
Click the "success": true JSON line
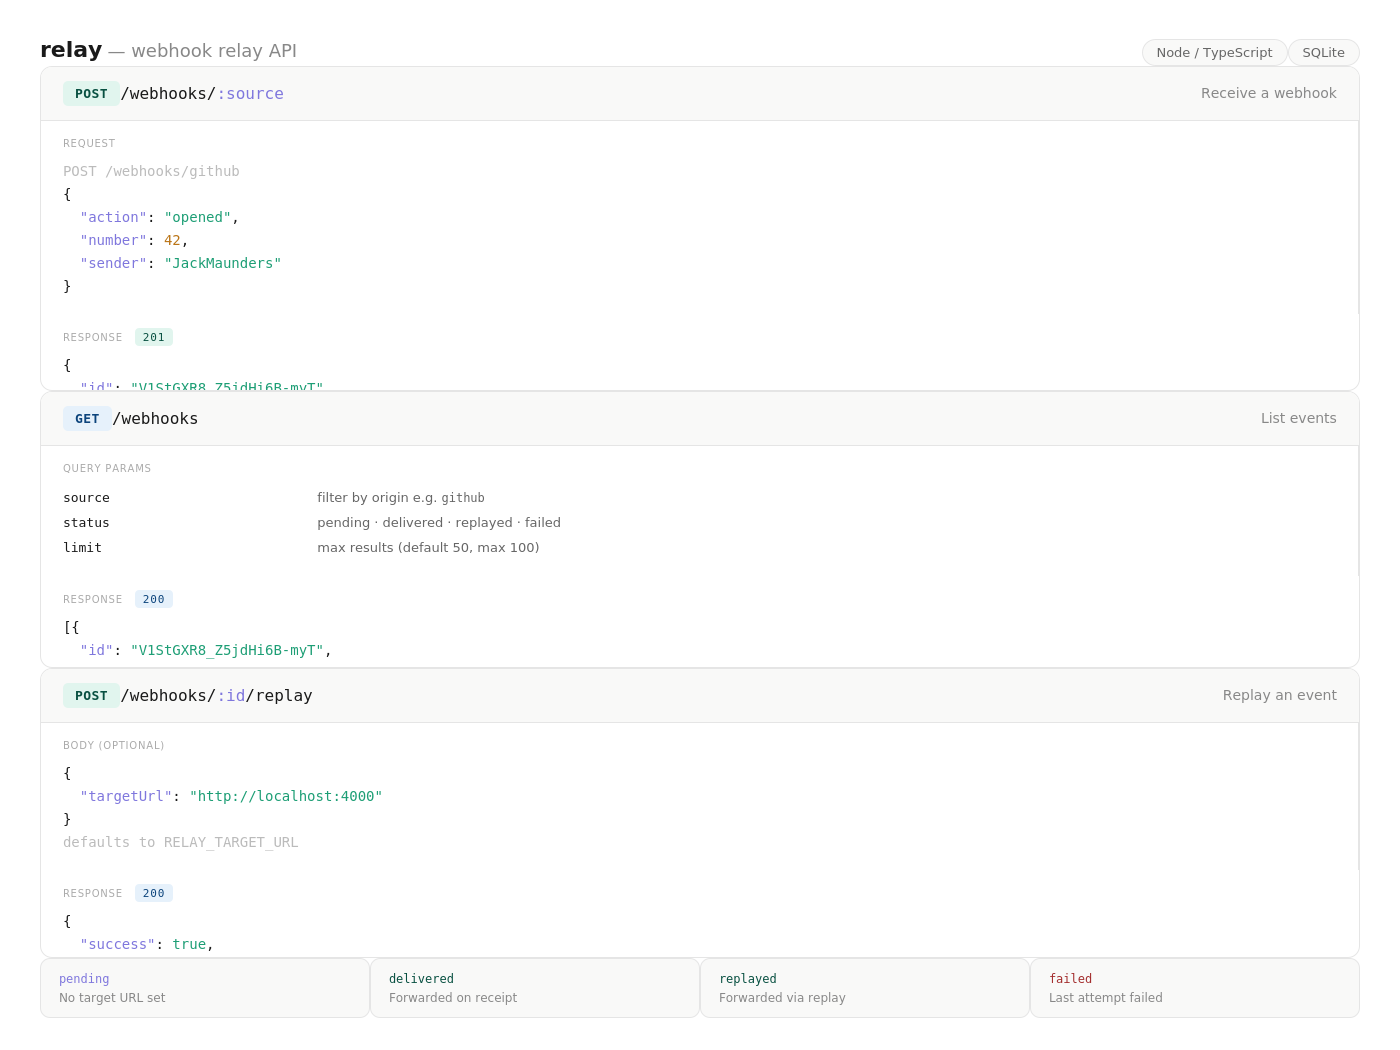[x=147, y=944]
